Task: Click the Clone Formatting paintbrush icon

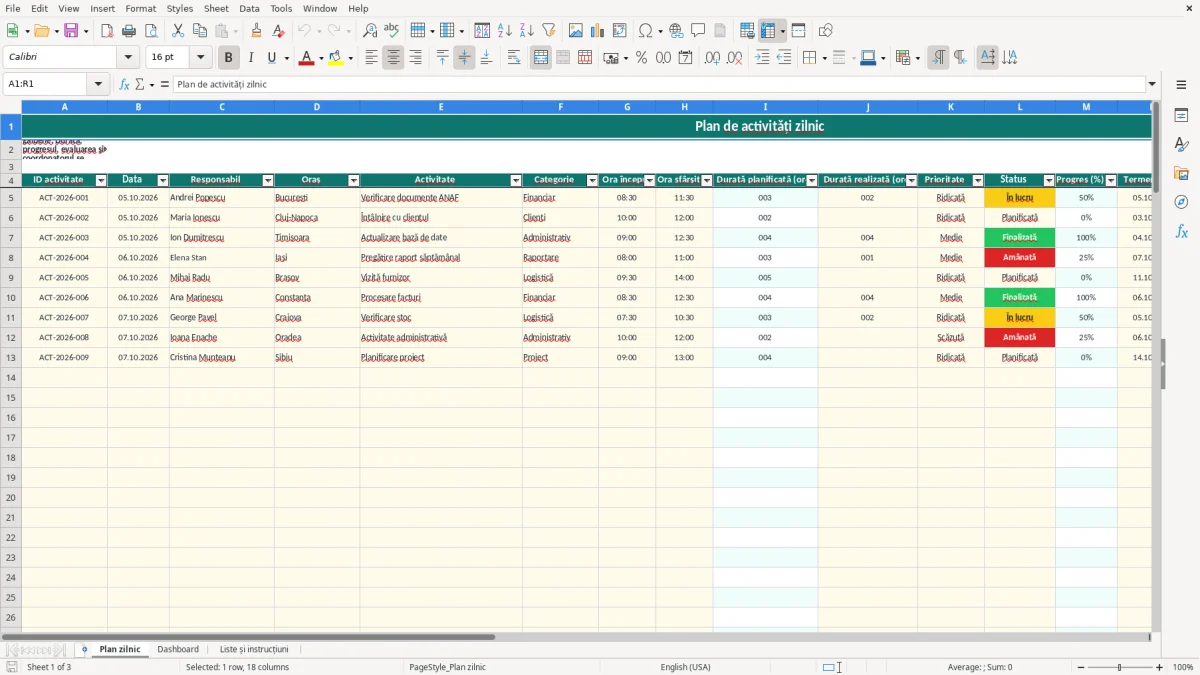Action: pyautogui.click(x=257, y=31)
